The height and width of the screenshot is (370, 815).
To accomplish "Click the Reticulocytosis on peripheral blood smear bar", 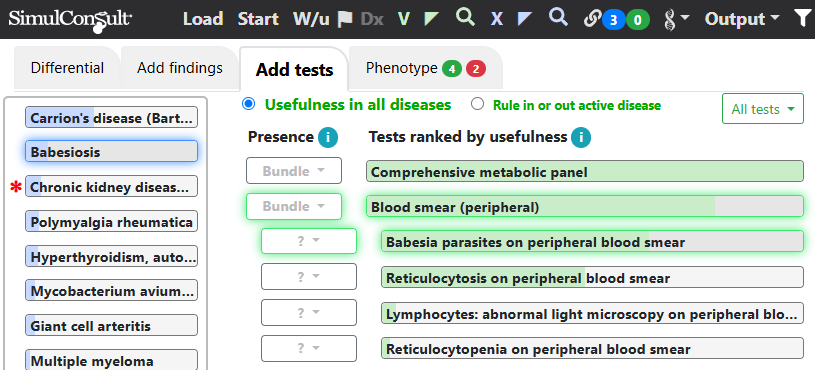I will coord(592,278).
